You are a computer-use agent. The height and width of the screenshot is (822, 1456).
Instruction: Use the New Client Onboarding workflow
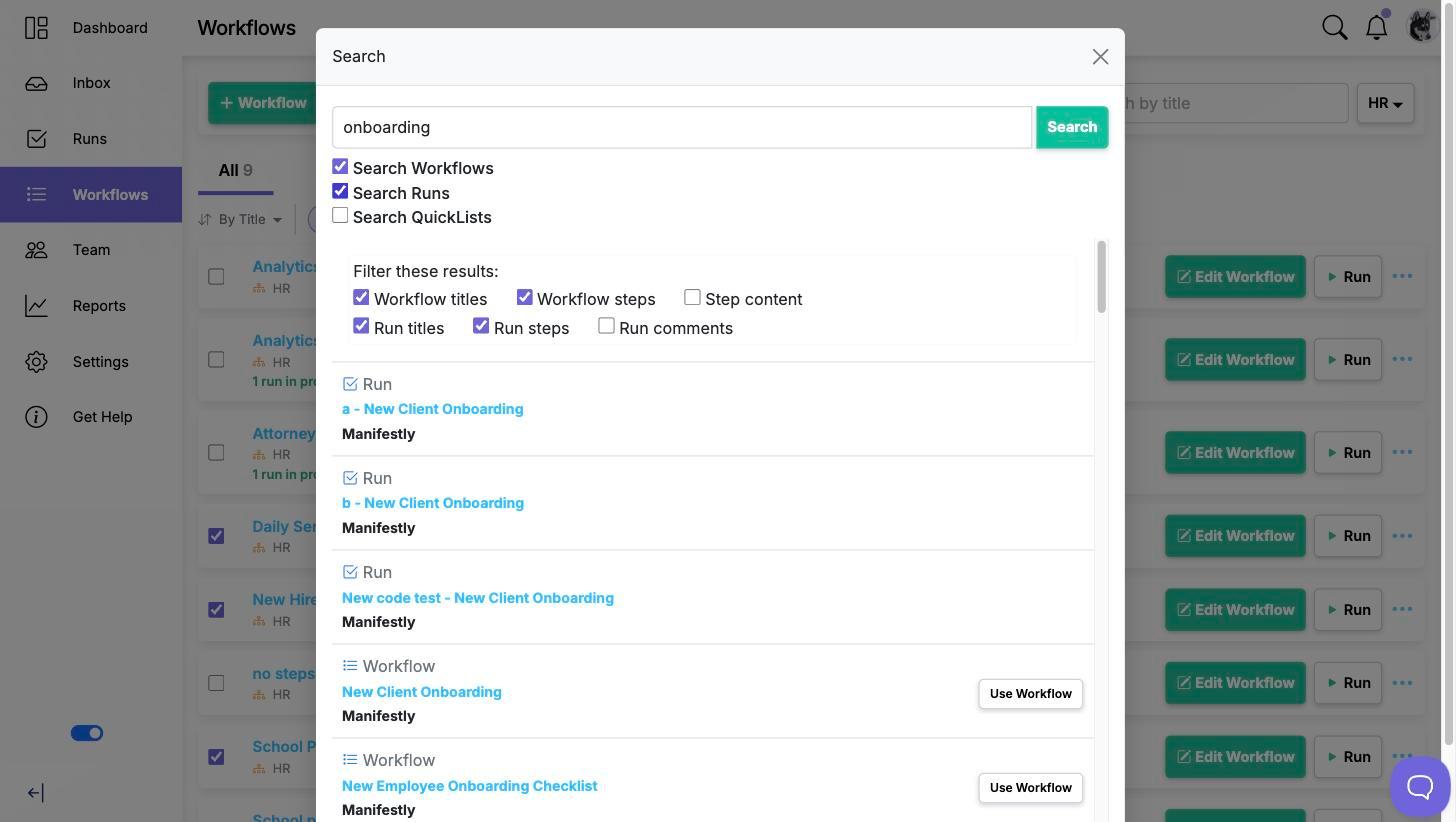tap(1030, 694)
